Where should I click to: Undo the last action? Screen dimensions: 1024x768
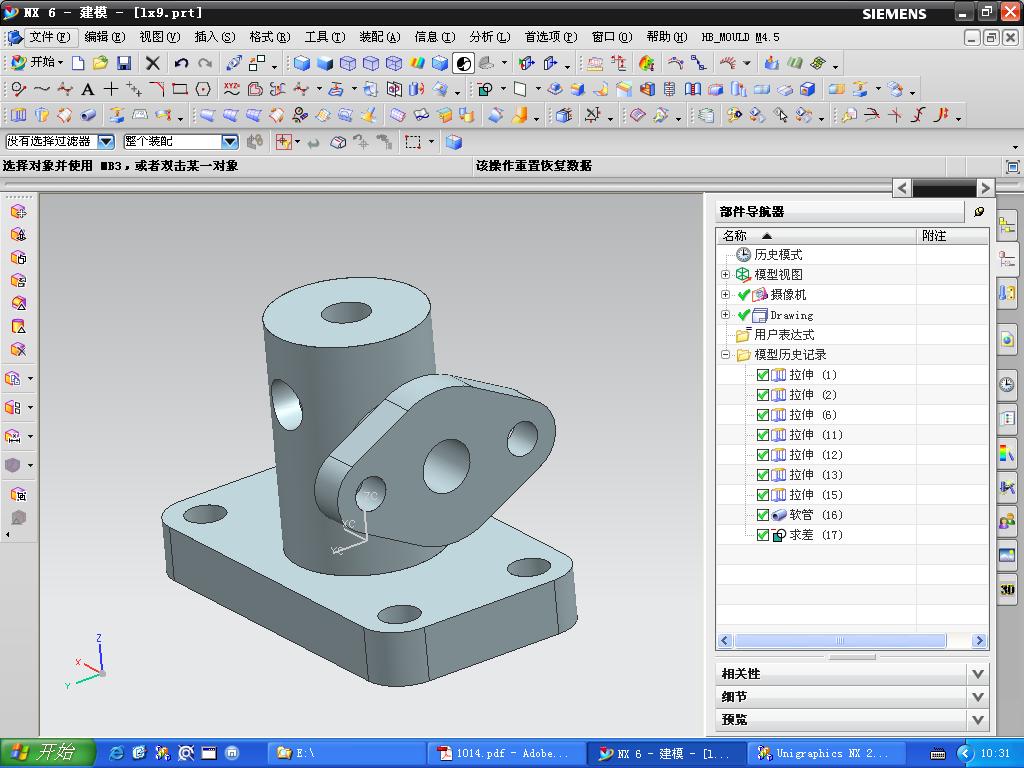click(x=181, y=63)
